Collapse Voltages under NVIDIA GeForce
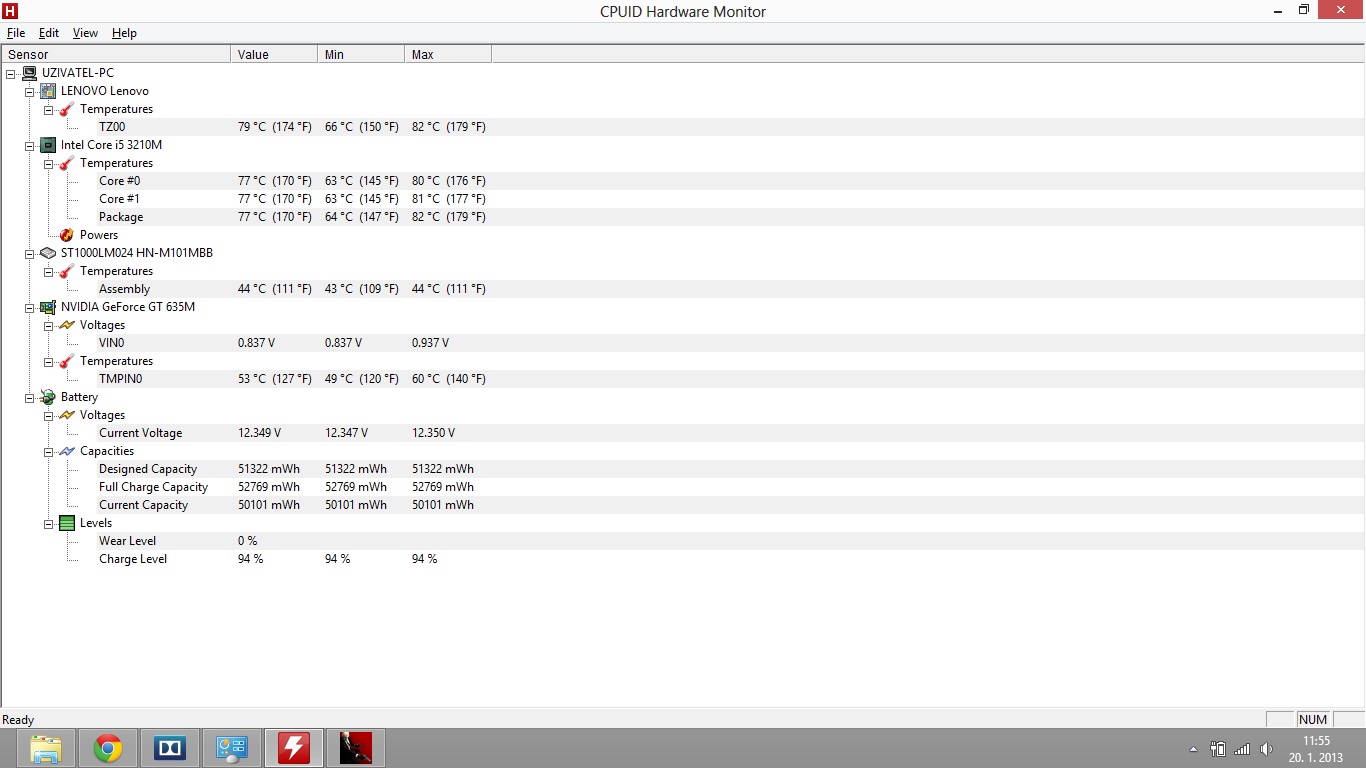 pos(49,325)
